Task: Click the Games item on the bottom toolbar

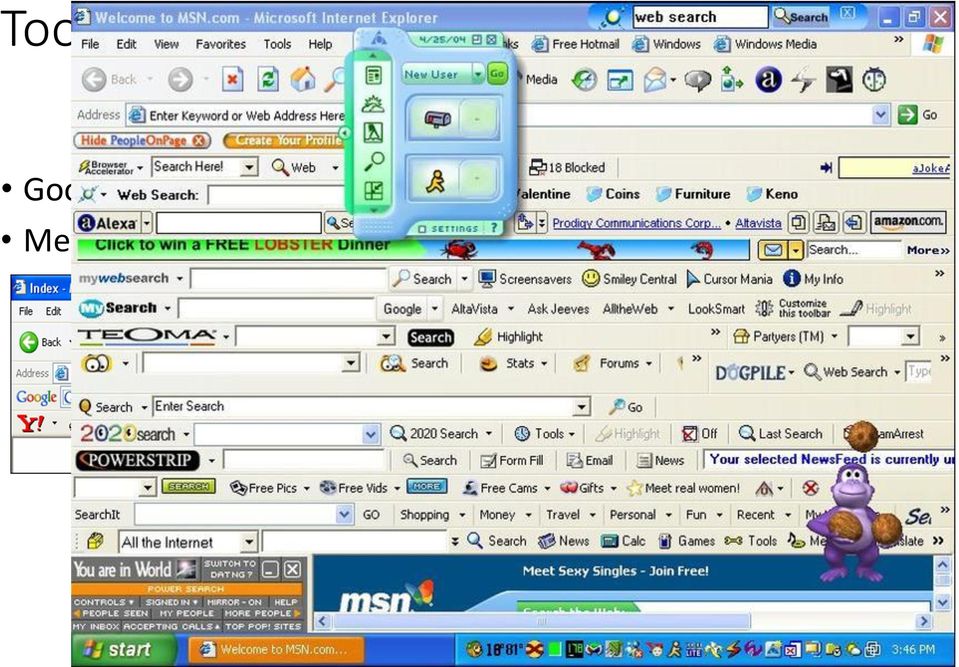Action: click(686, 541)
